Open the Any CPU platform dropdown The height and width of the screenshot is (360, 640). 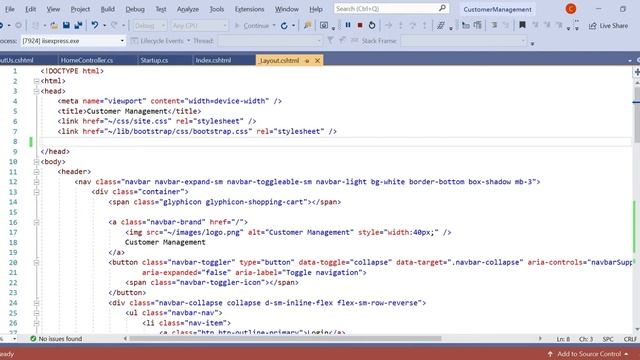pos(199,26)
